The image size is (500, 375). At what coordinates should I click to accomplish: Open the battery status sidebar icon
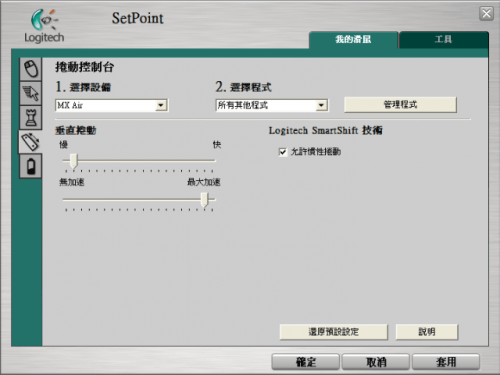31,166
